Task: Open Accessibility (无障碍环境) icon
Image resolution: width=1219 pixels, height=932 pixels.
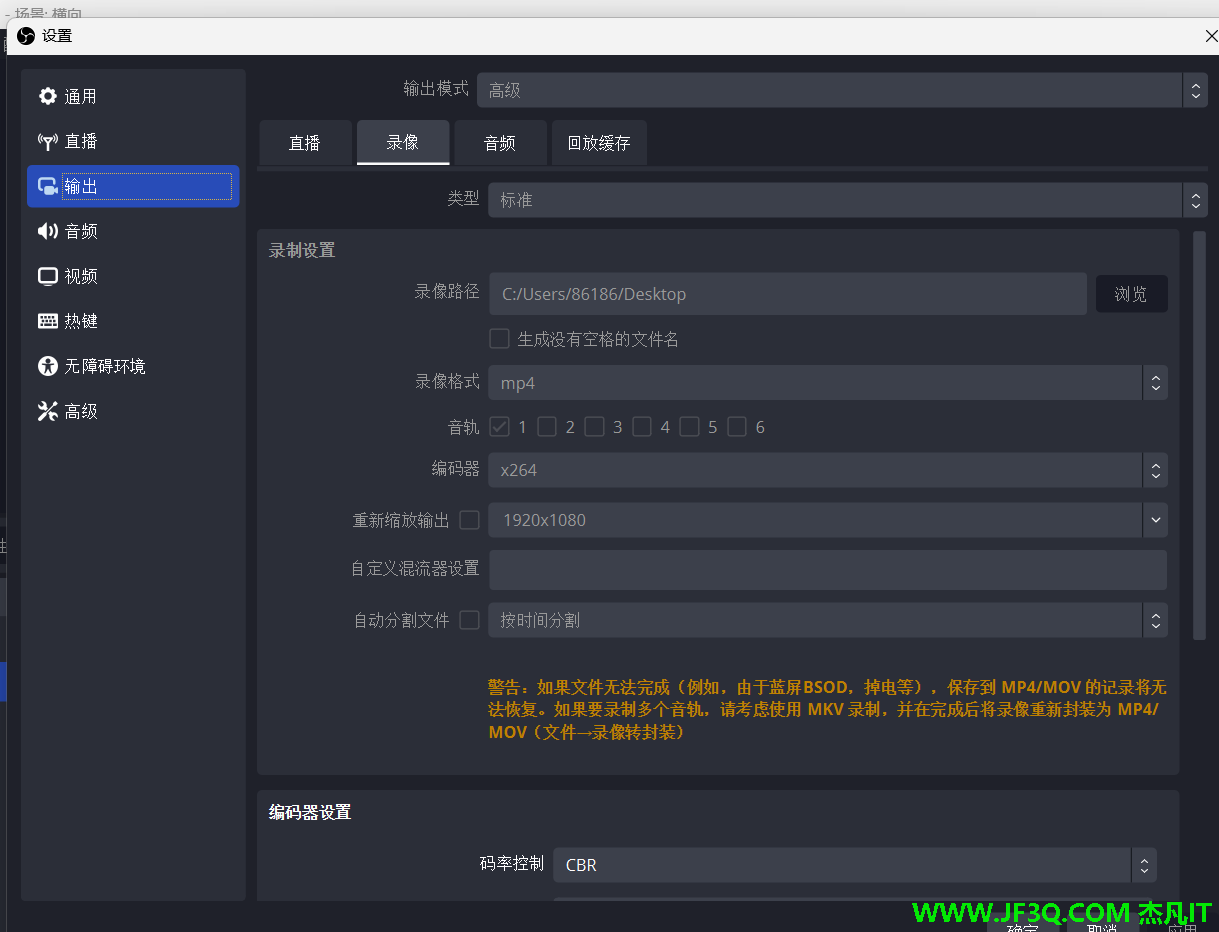Action: tap(48, 366)
